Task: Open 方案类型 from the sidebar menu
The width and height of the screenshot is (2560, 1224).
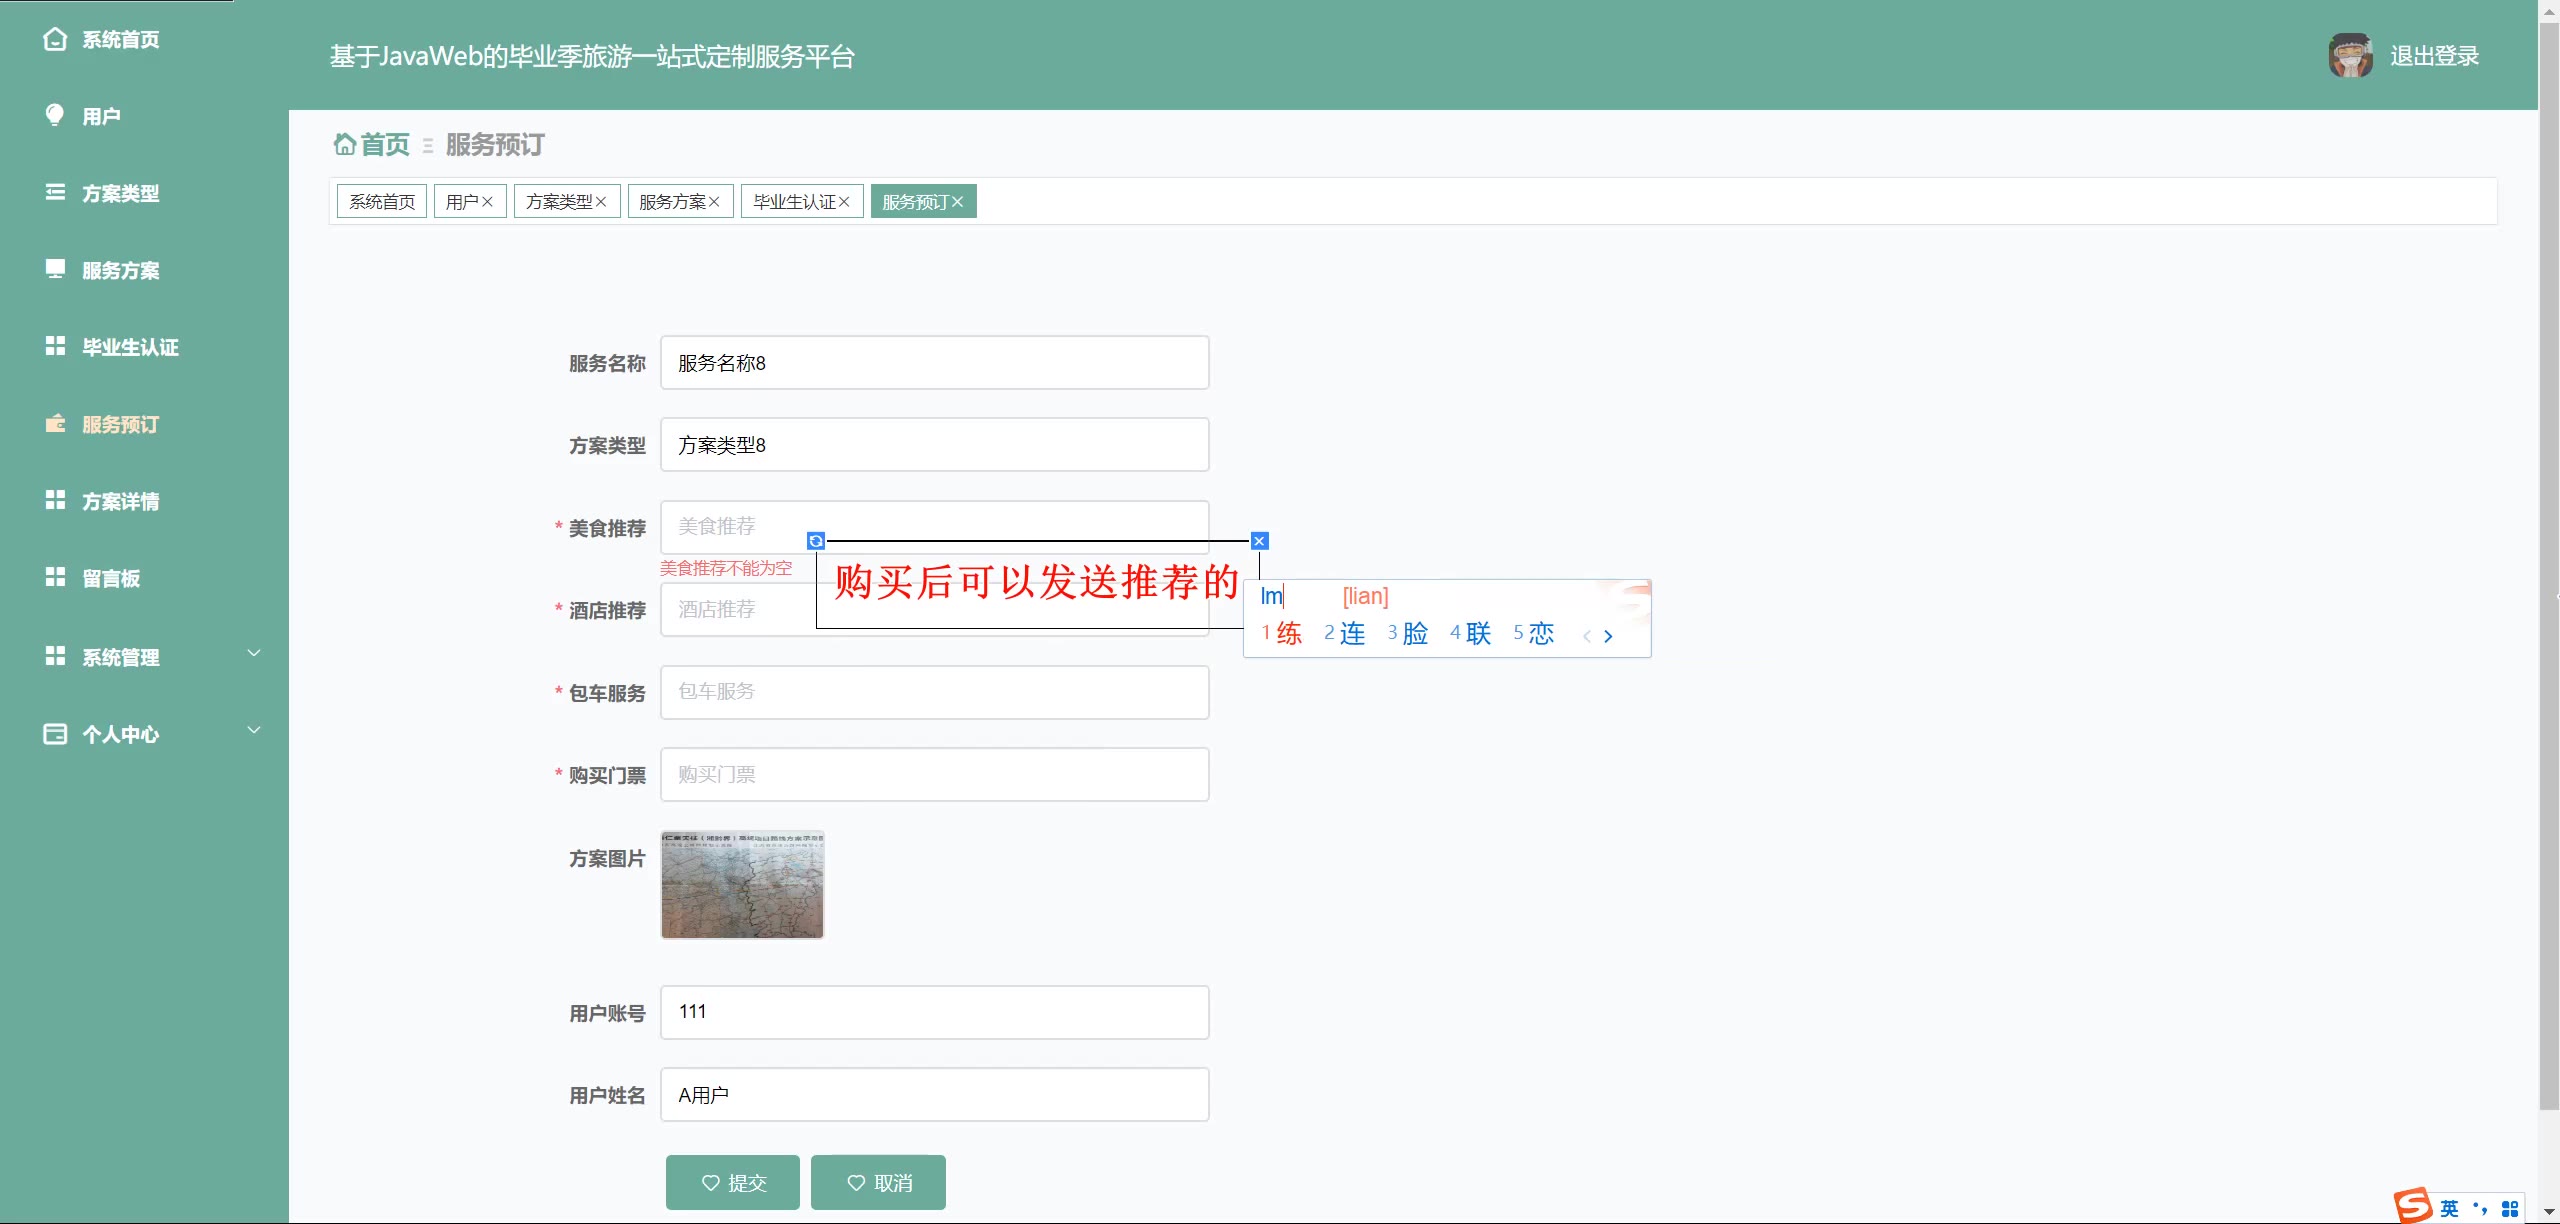Action: (x=120, y=193)
